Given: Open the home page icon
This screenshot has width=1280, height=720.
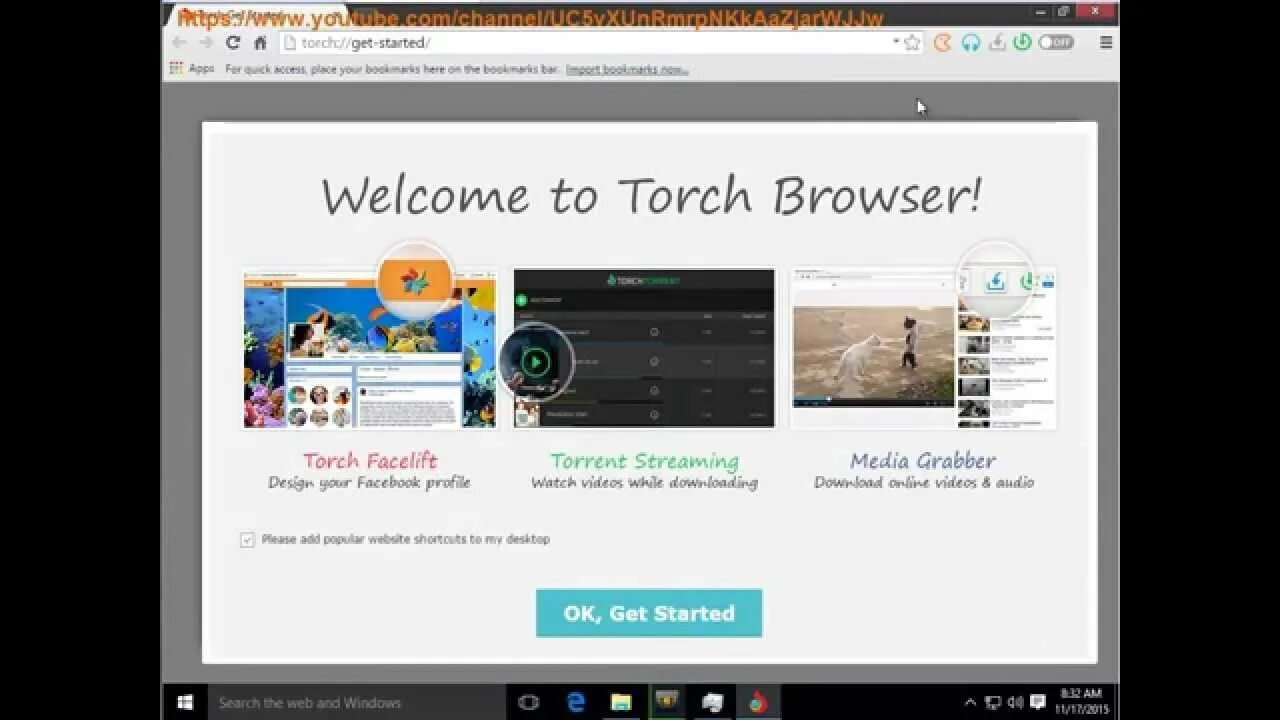Looking at the screenshot, I should click(x=260, y=43).
